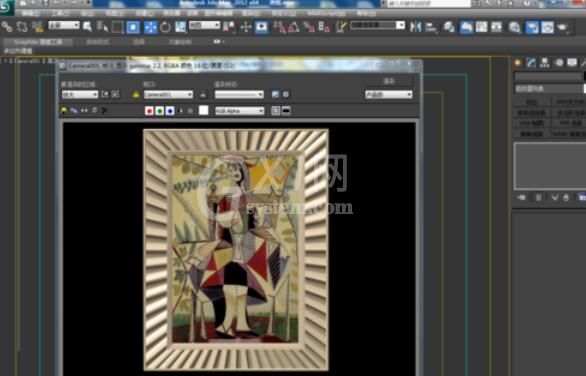Open the Manage Layers dialog
This screenshot has height=376, width=586.
pos(448,27)
